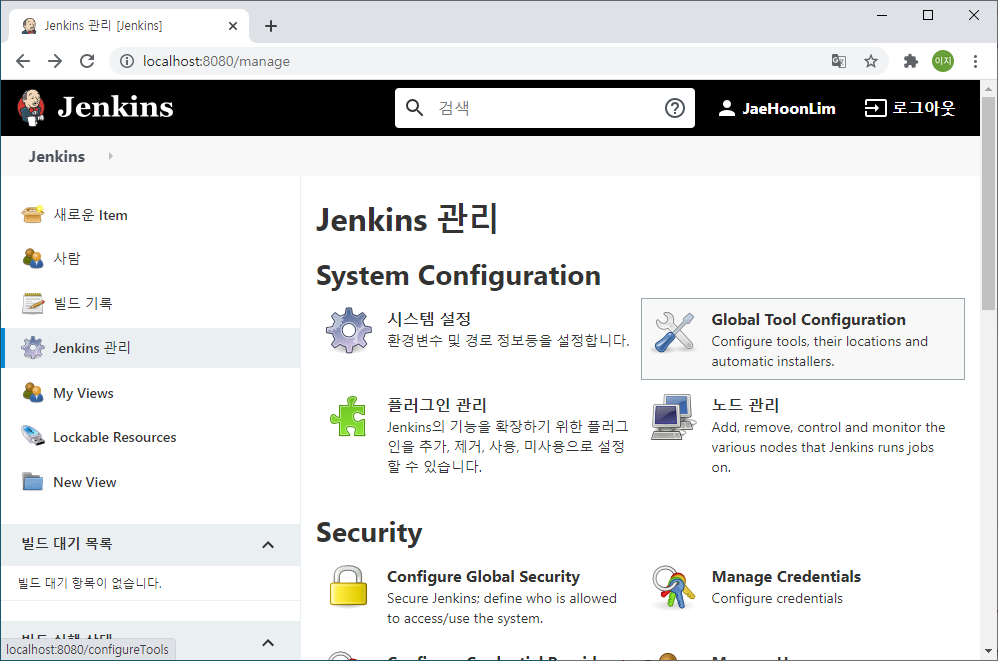Viewport: 998px width, 661px height.
Task: Click the Jenkins 관리 gear icon in sidebar
Action: click(32, 348)
